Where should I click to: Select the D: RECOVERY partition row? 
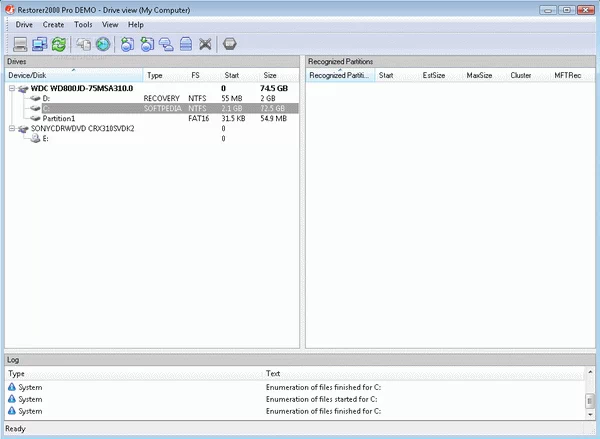tap(152, 98)
